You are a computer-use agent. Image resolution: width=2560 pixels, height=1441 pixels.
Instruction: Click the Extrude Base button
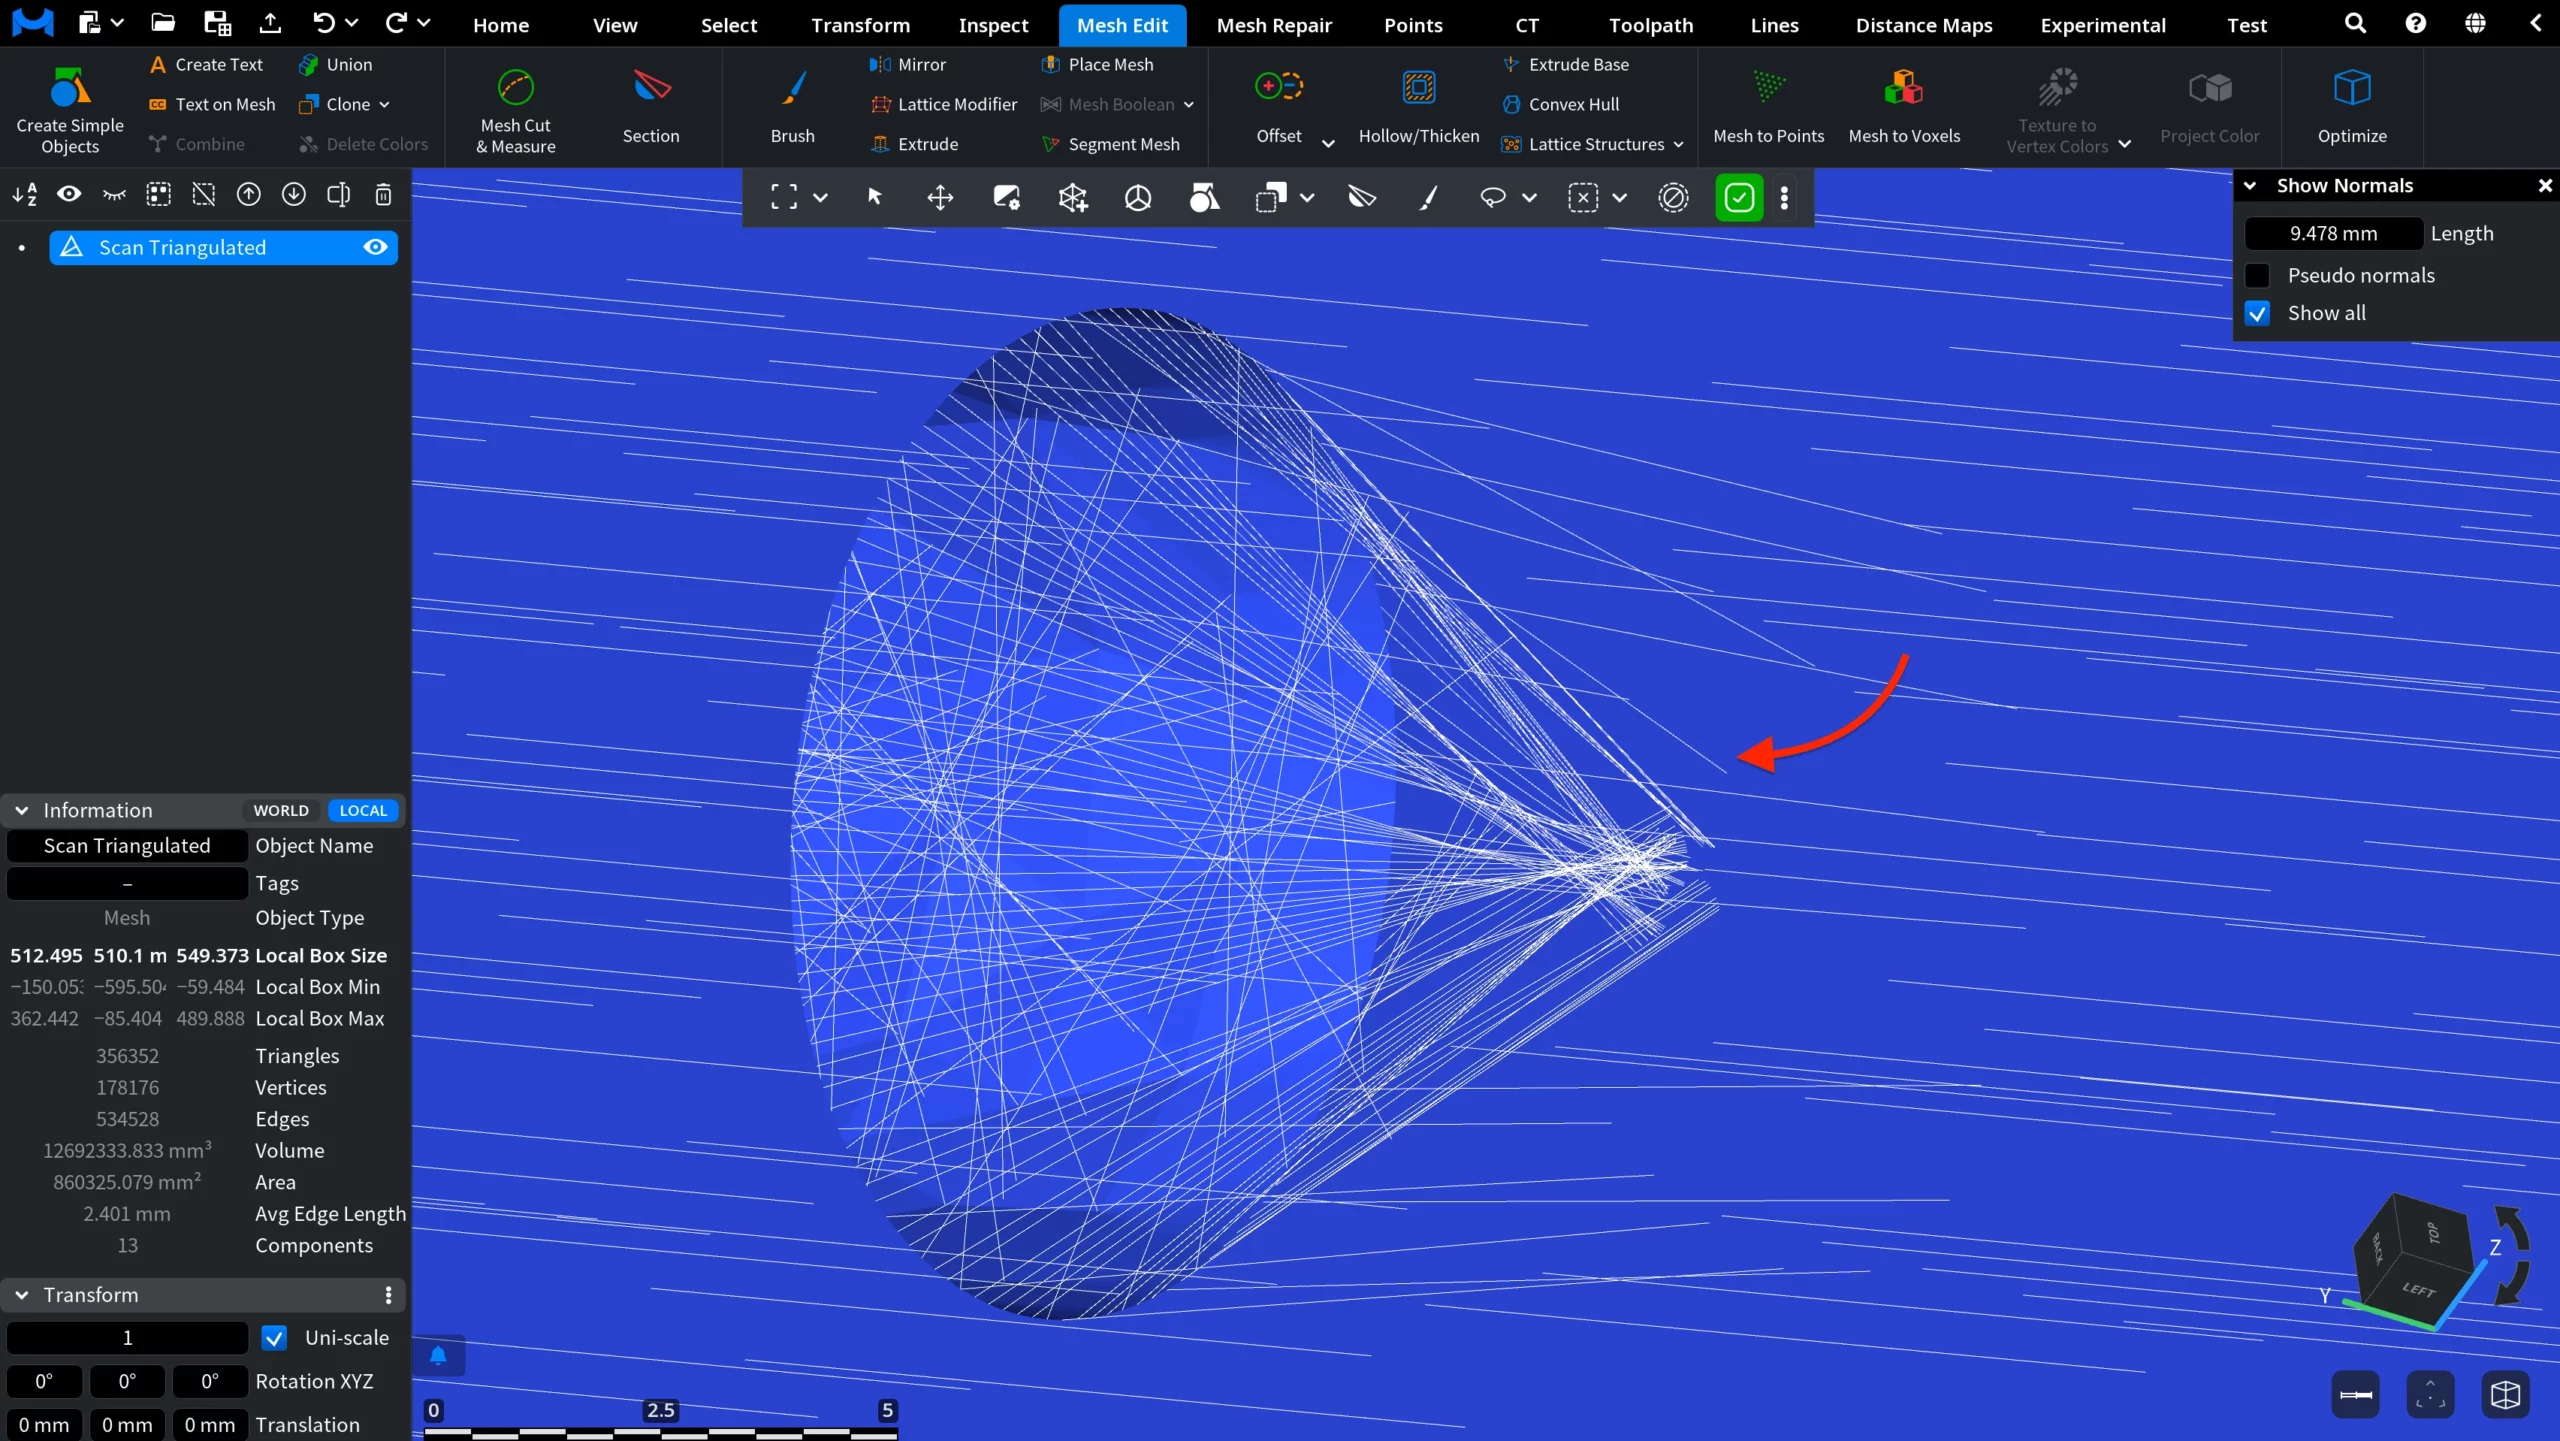click(1566, 64)
